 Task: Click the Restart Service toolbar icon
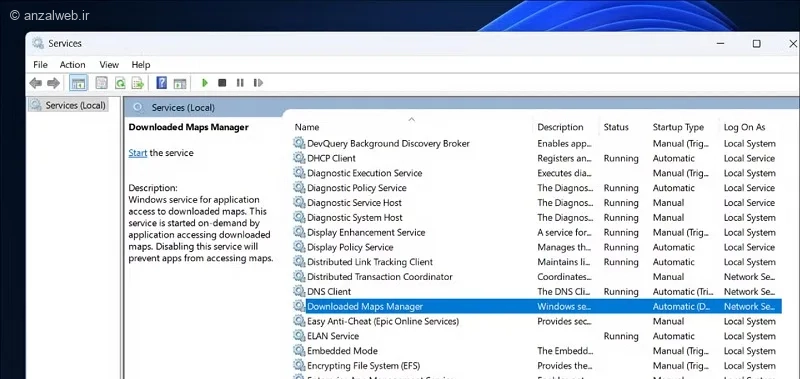click(258, 83)
